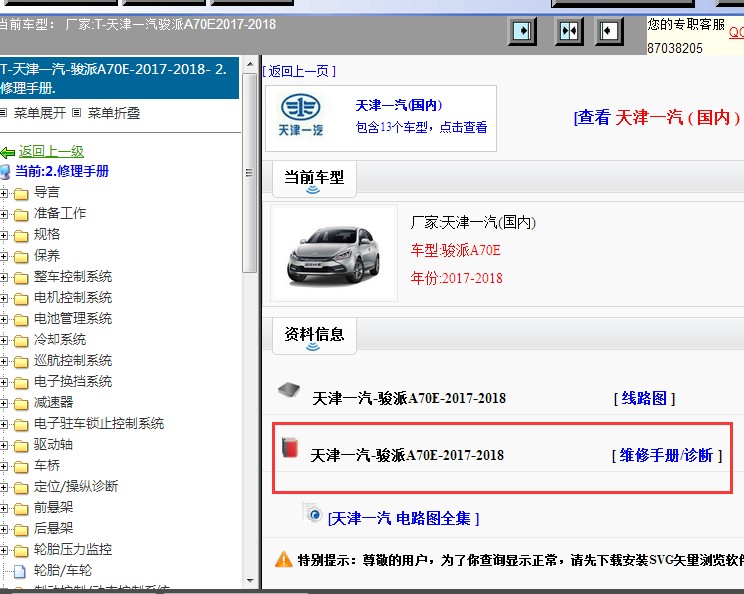The height and width of the screenshot is (594, 744).
Task: Click the 返回上一页 link
Action: [299, 71]
